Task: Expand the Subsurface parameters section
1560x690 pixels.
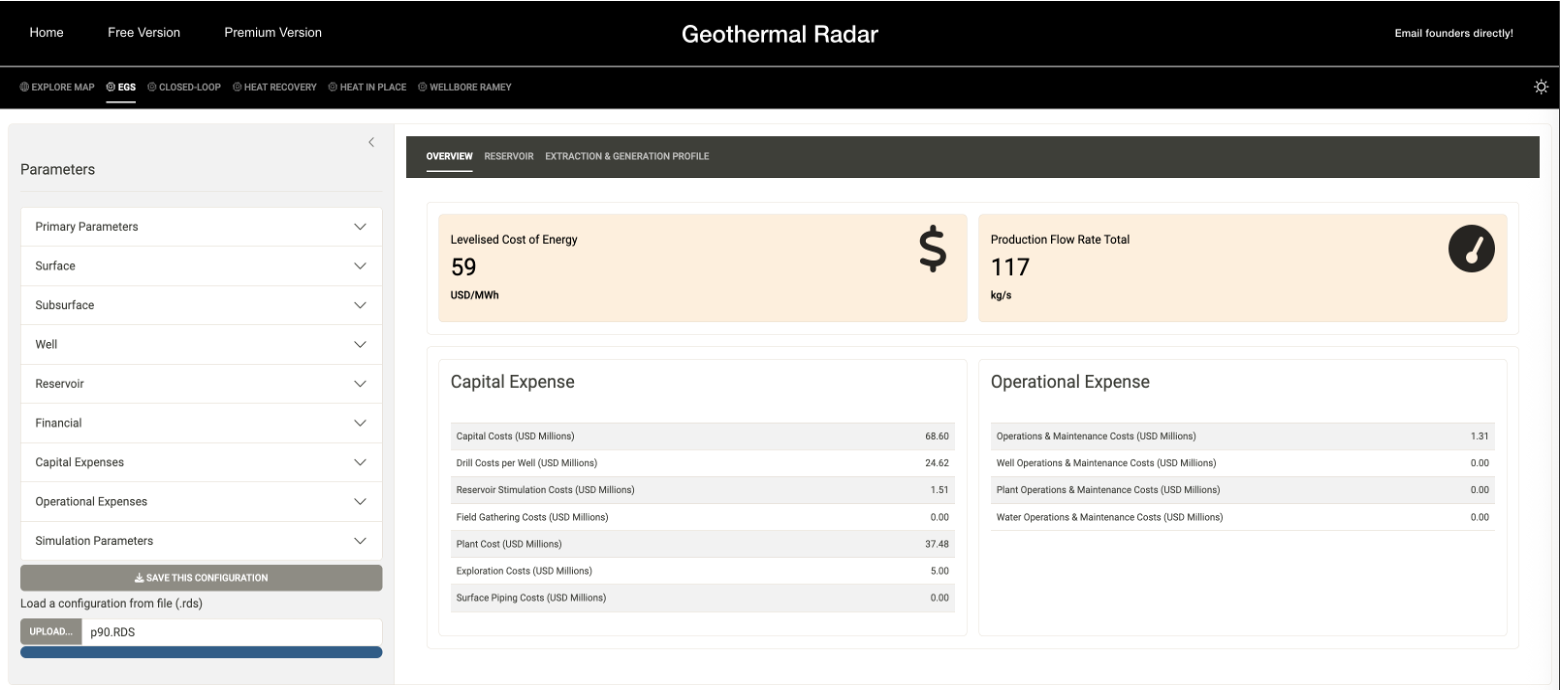Action: (201, 305)
